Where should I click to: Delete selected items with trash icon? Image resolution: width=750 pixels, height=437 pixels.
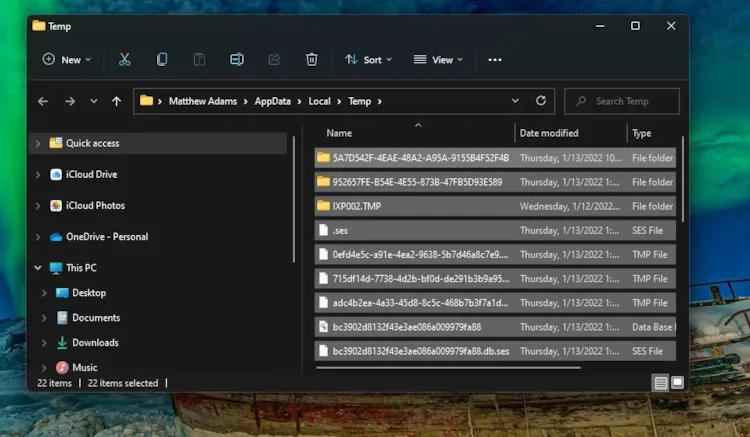click(311, 60)
